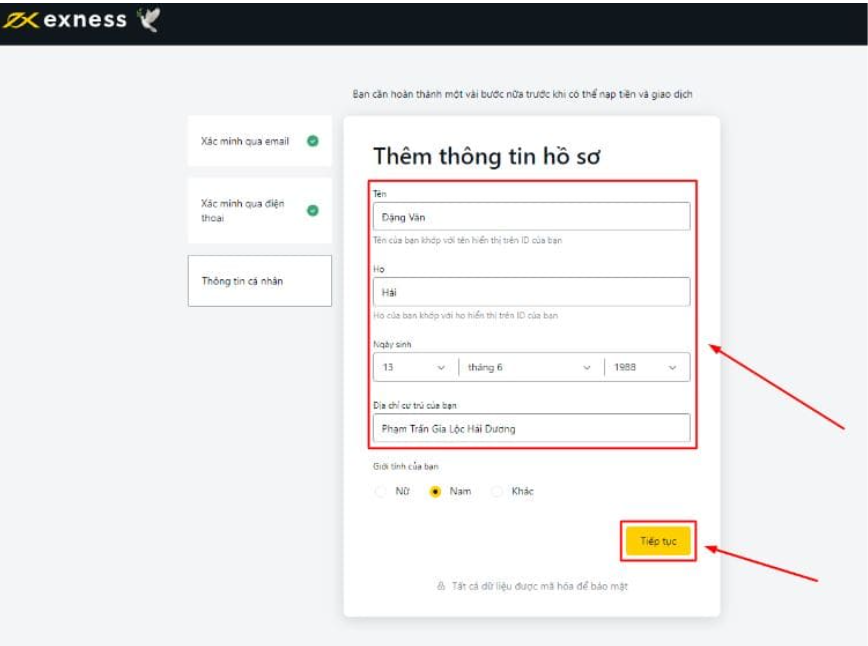This screenshot has width=868, height=646.
Task: Click the white dove icon beside the logo
Action: point(148,21)
